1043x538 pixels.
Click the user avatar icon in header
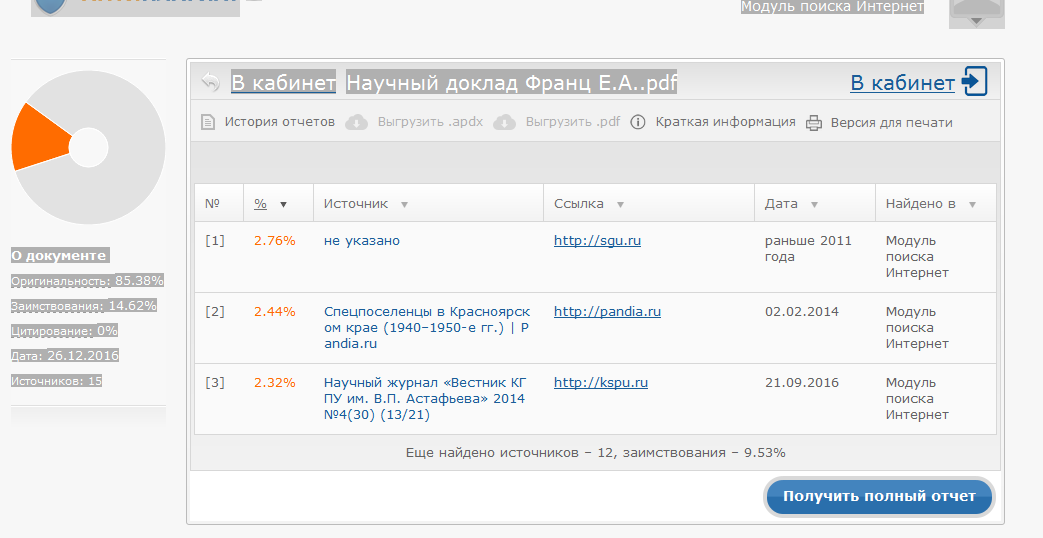pyautogui.click(x=976, y=12)
